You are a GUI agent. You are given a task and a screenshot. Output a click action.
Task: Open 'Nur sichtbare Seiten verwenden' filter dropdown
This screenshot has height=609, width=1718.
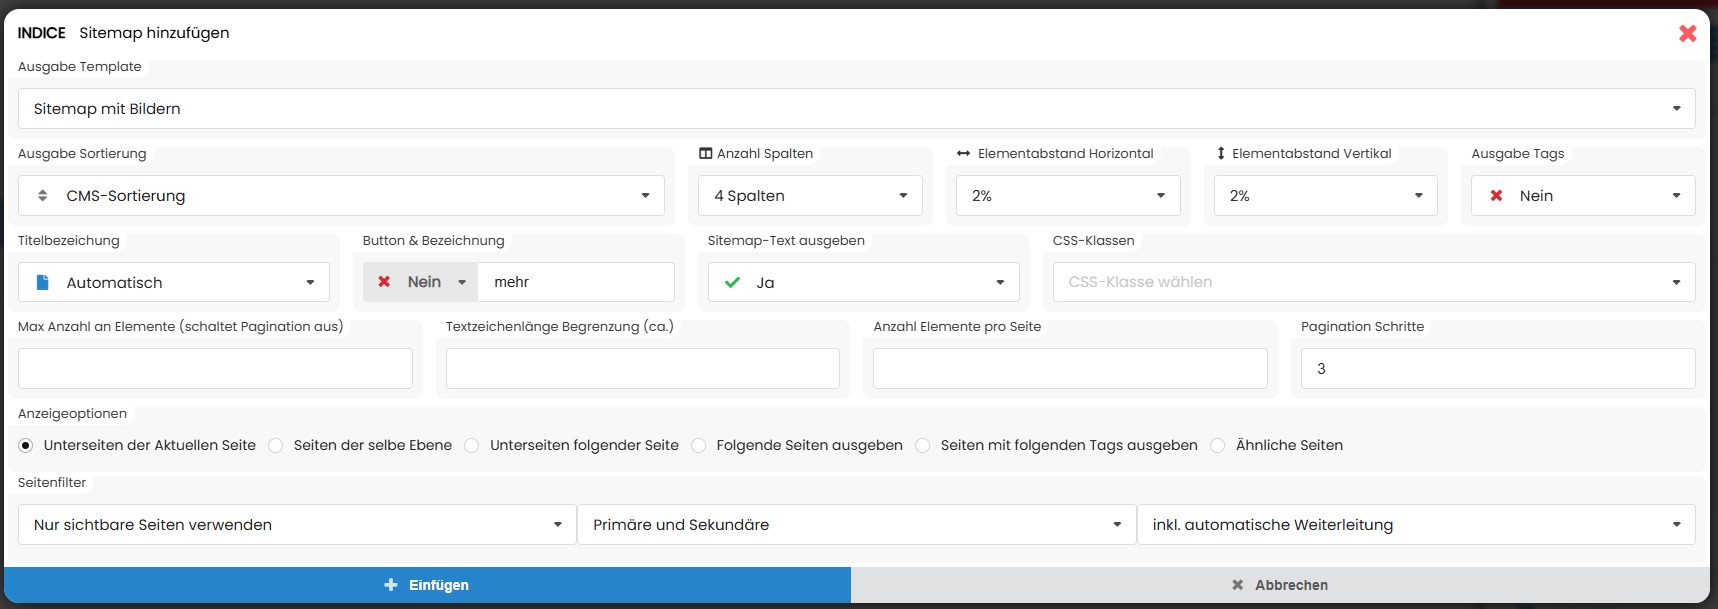point(297,525)
